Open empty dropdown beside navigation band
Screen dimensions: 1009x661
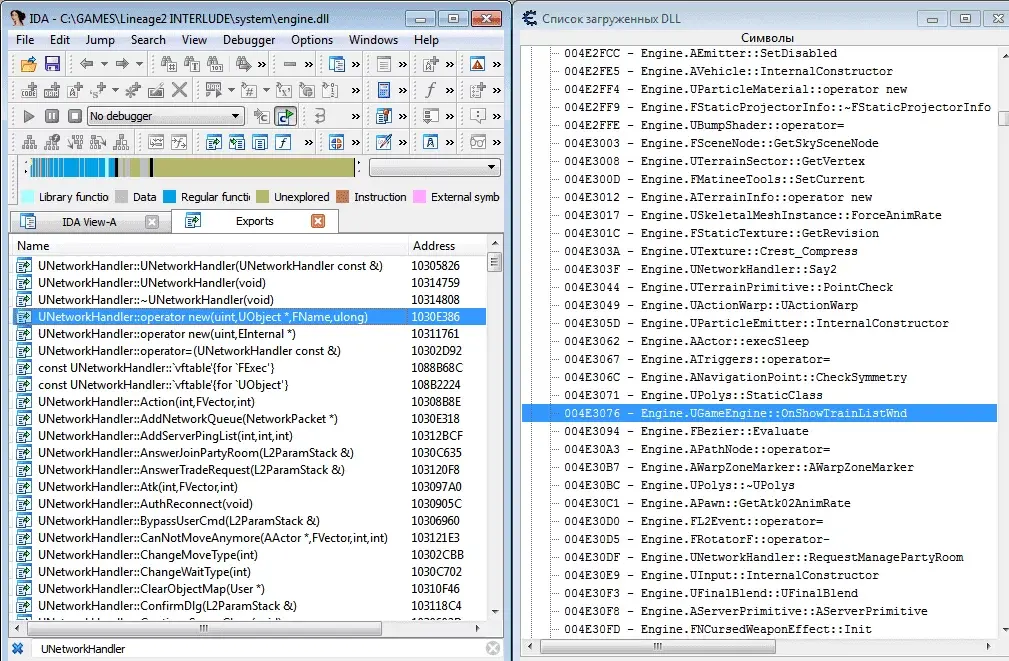tap(435, 167)
